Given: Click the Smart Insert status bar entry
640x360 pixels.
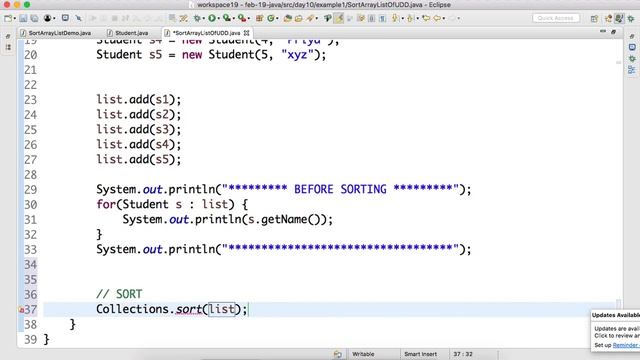Looking at the screenshot, I should coord(420,354).
